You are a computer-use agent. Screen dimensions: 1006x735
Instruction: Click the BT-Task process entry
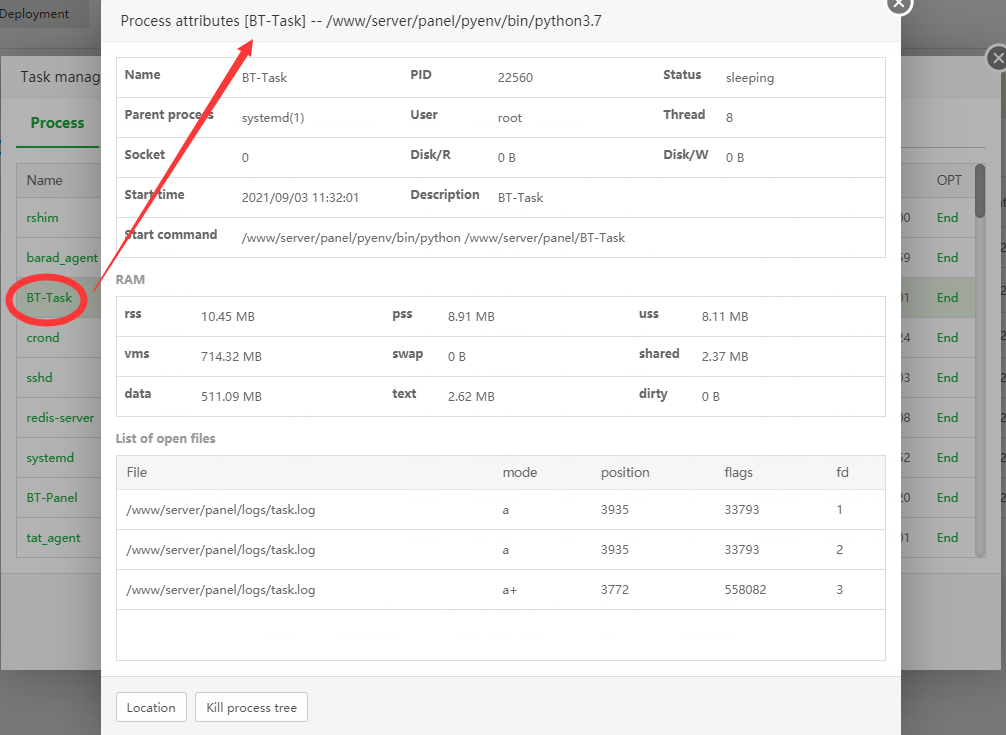49,298
